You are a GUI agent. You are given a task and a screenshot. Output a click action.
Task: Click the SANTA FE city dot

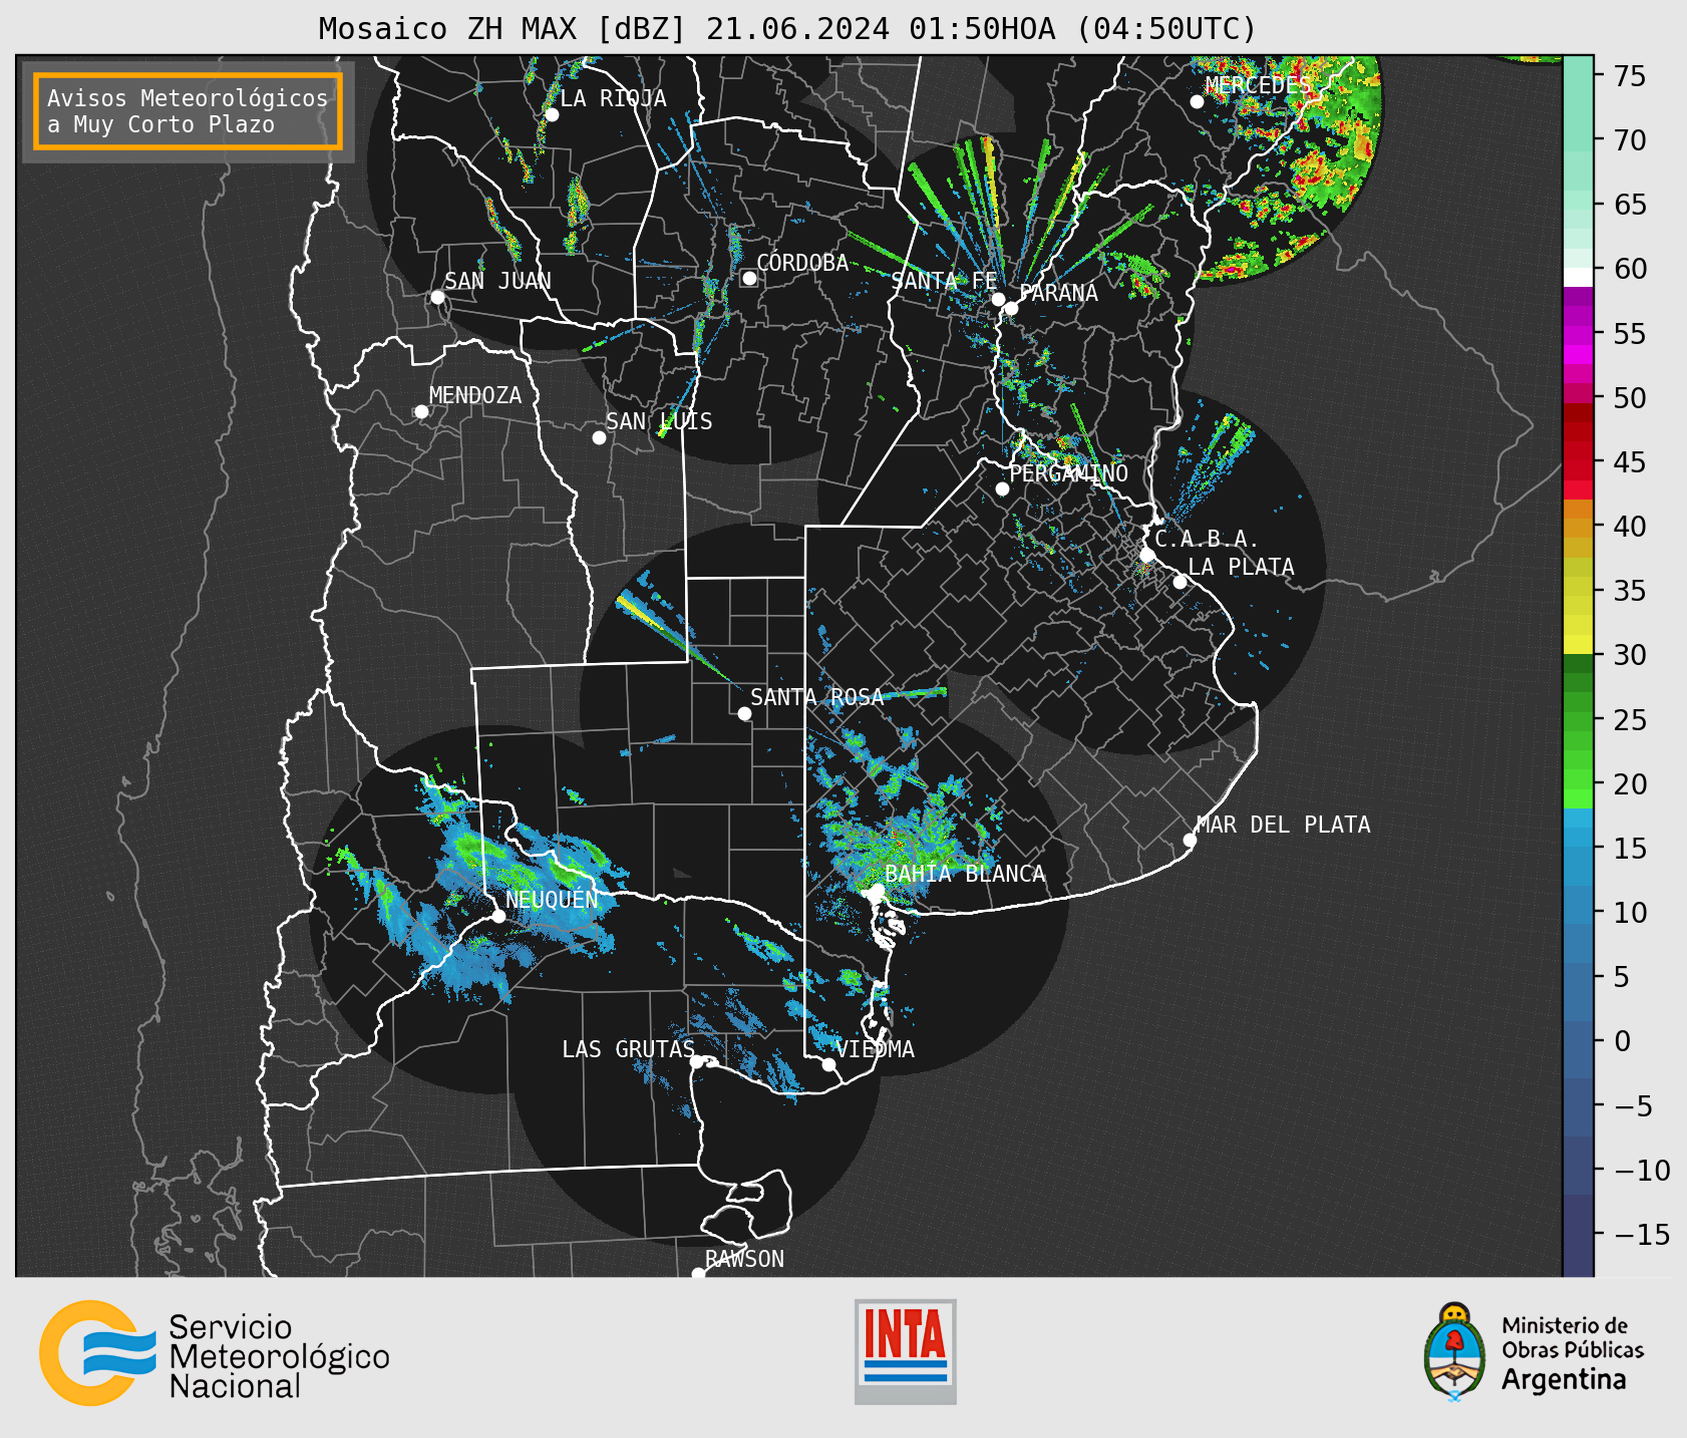pyautogui.click(x=998, y=299)
